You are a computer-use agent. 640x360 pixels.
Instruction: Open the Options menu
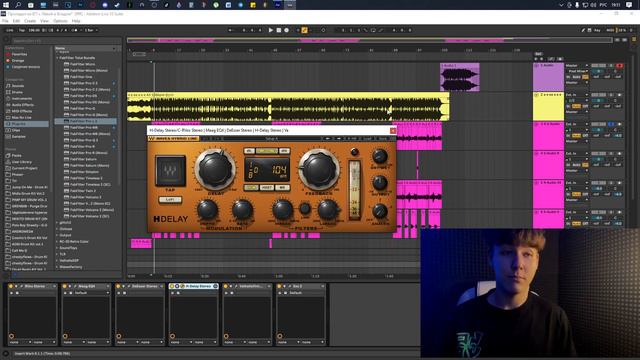60,21
